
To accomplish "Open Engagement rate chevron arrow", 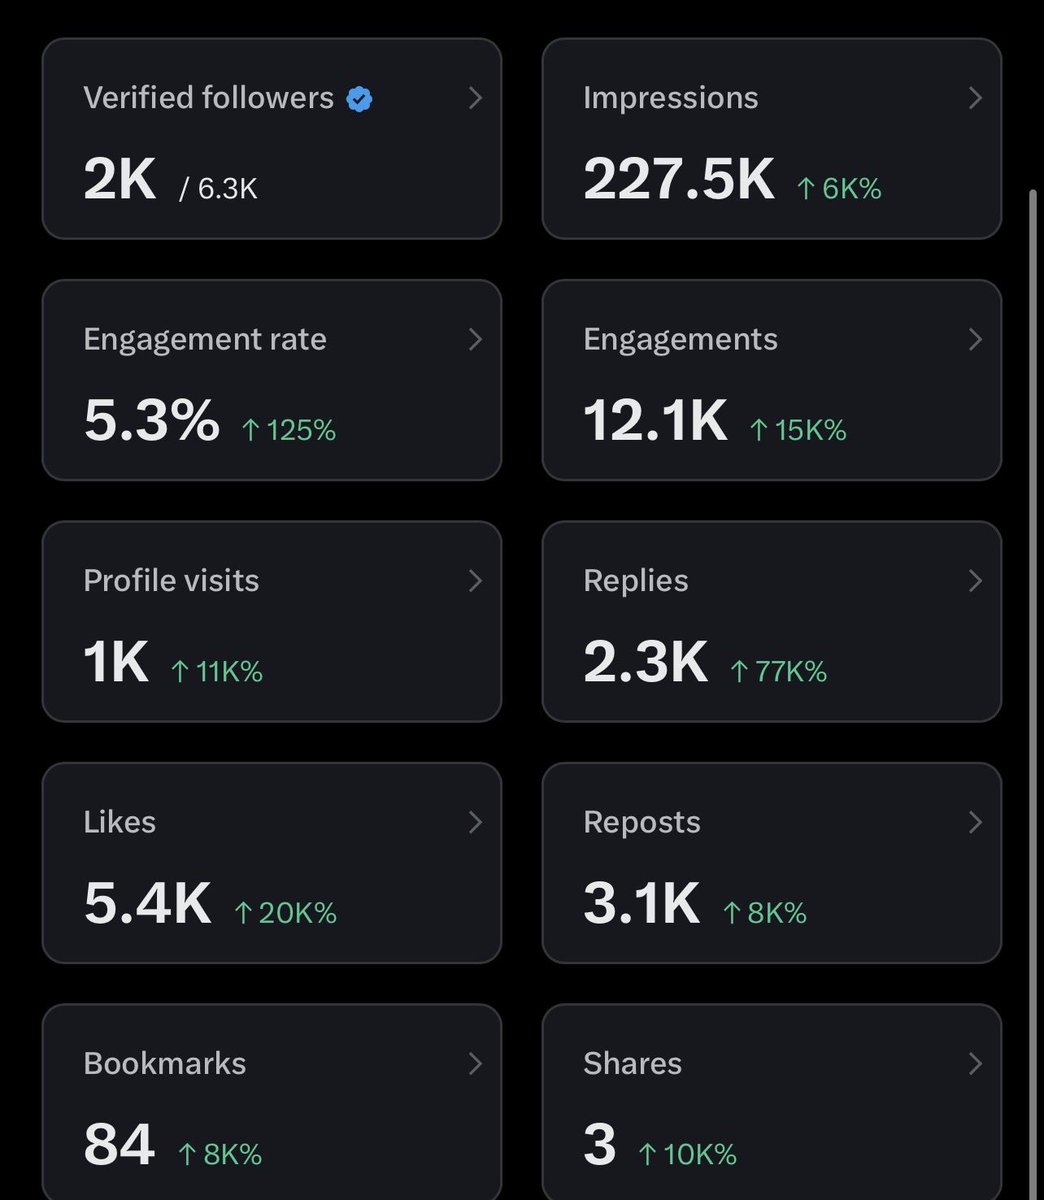I will click(x=475, y=340).
